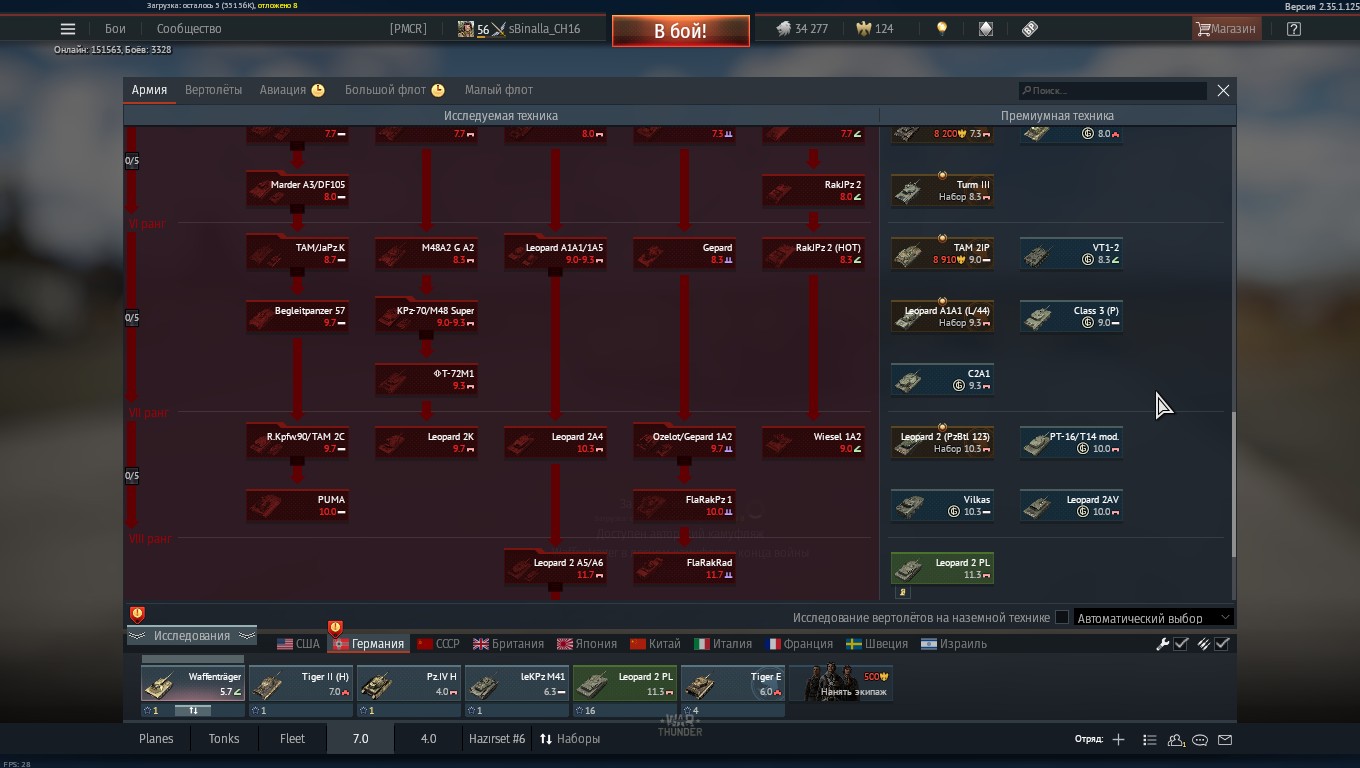This screenshot has width=1360, height=768.
Task: Click the vehicle search field
Action: (1112, 91)
